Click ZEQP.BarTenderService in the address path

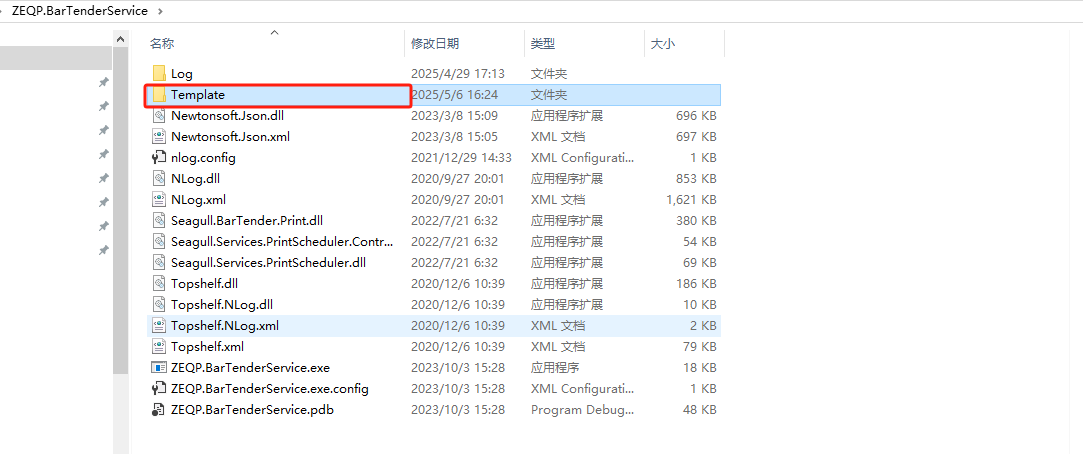point(79,11)
